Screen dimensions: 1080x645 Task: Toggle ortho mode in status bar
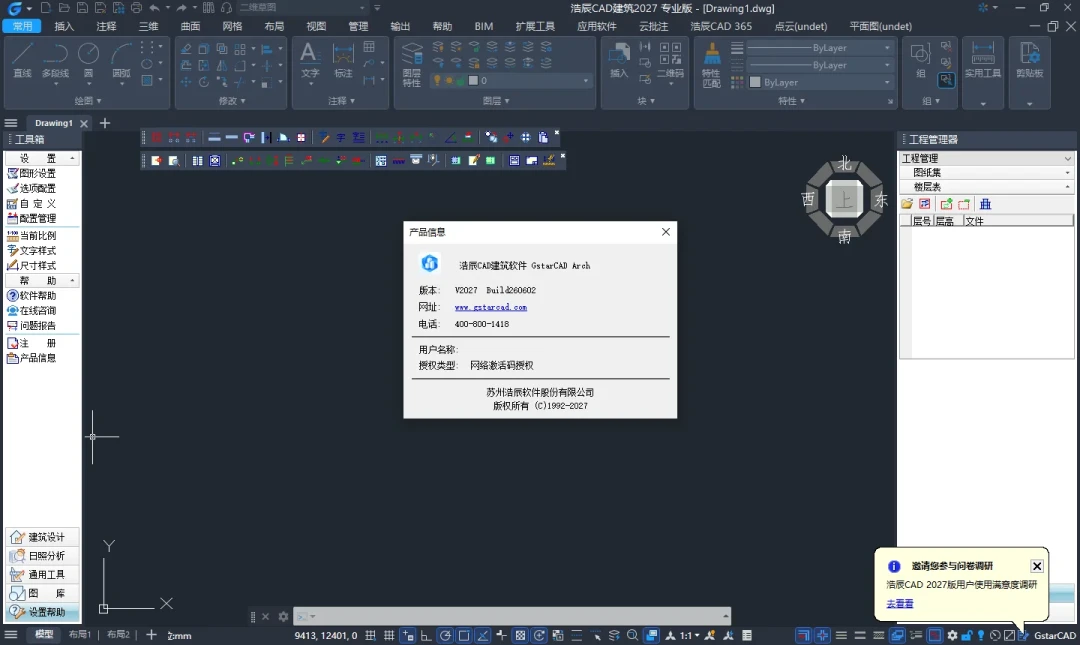426,635
